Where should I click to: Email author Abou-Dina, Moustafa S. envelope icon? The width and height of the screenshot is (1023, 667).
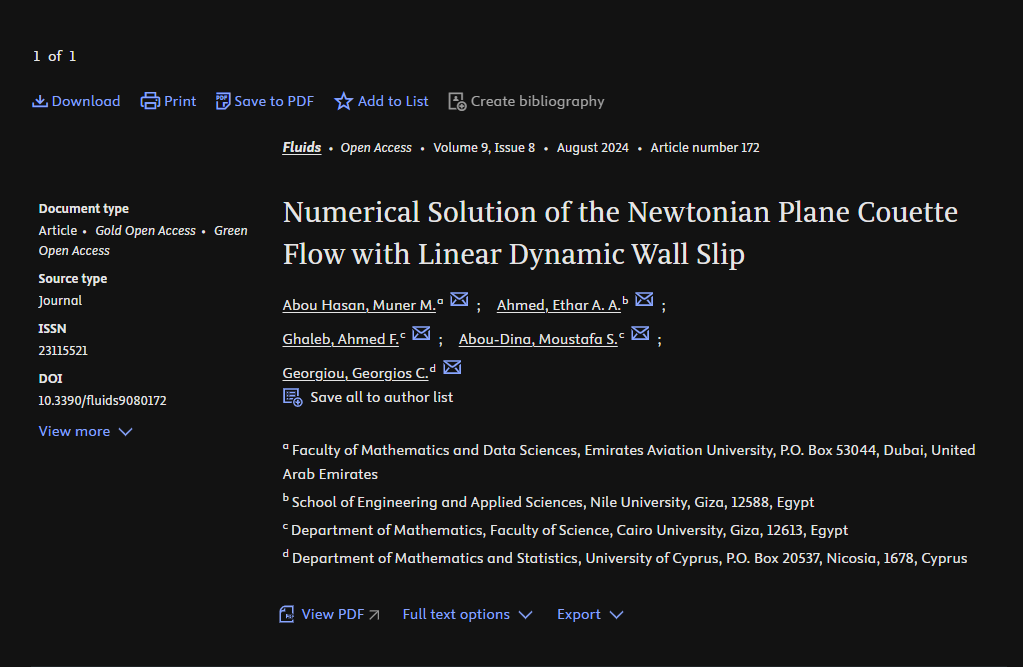(640, 333)
